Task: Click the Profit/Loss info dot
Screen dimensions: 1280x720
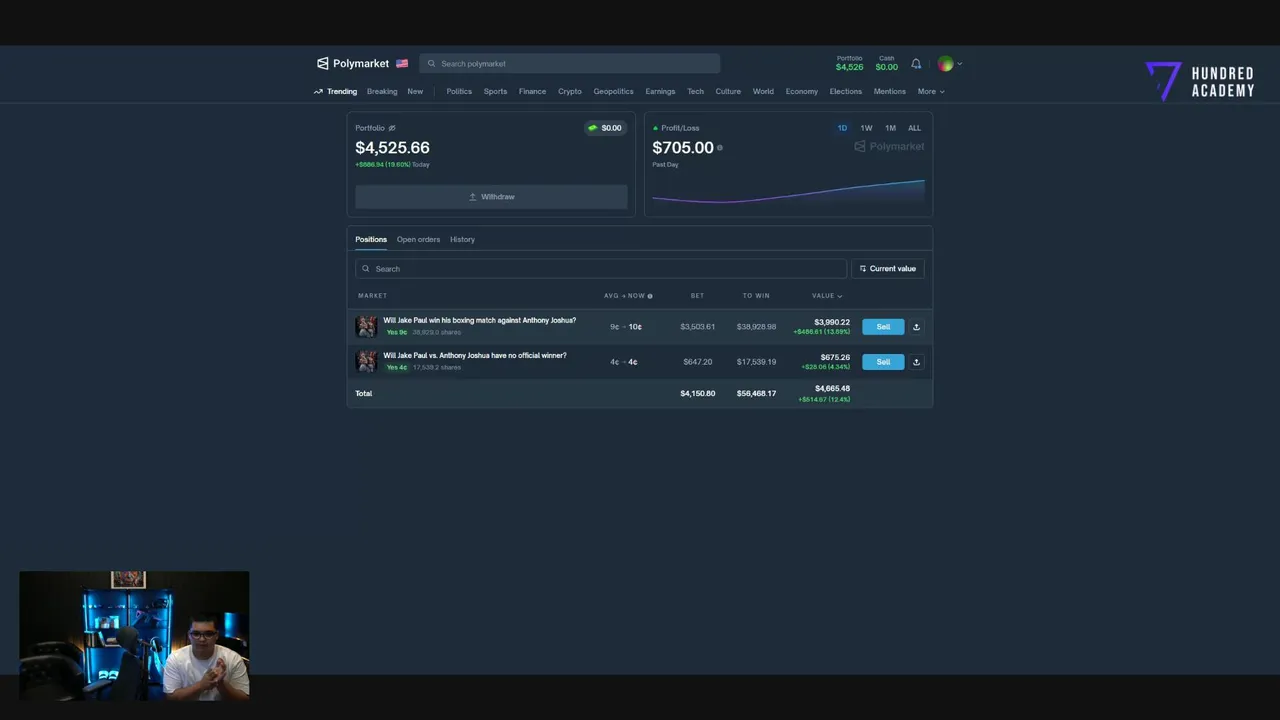Action: (719, 148)
